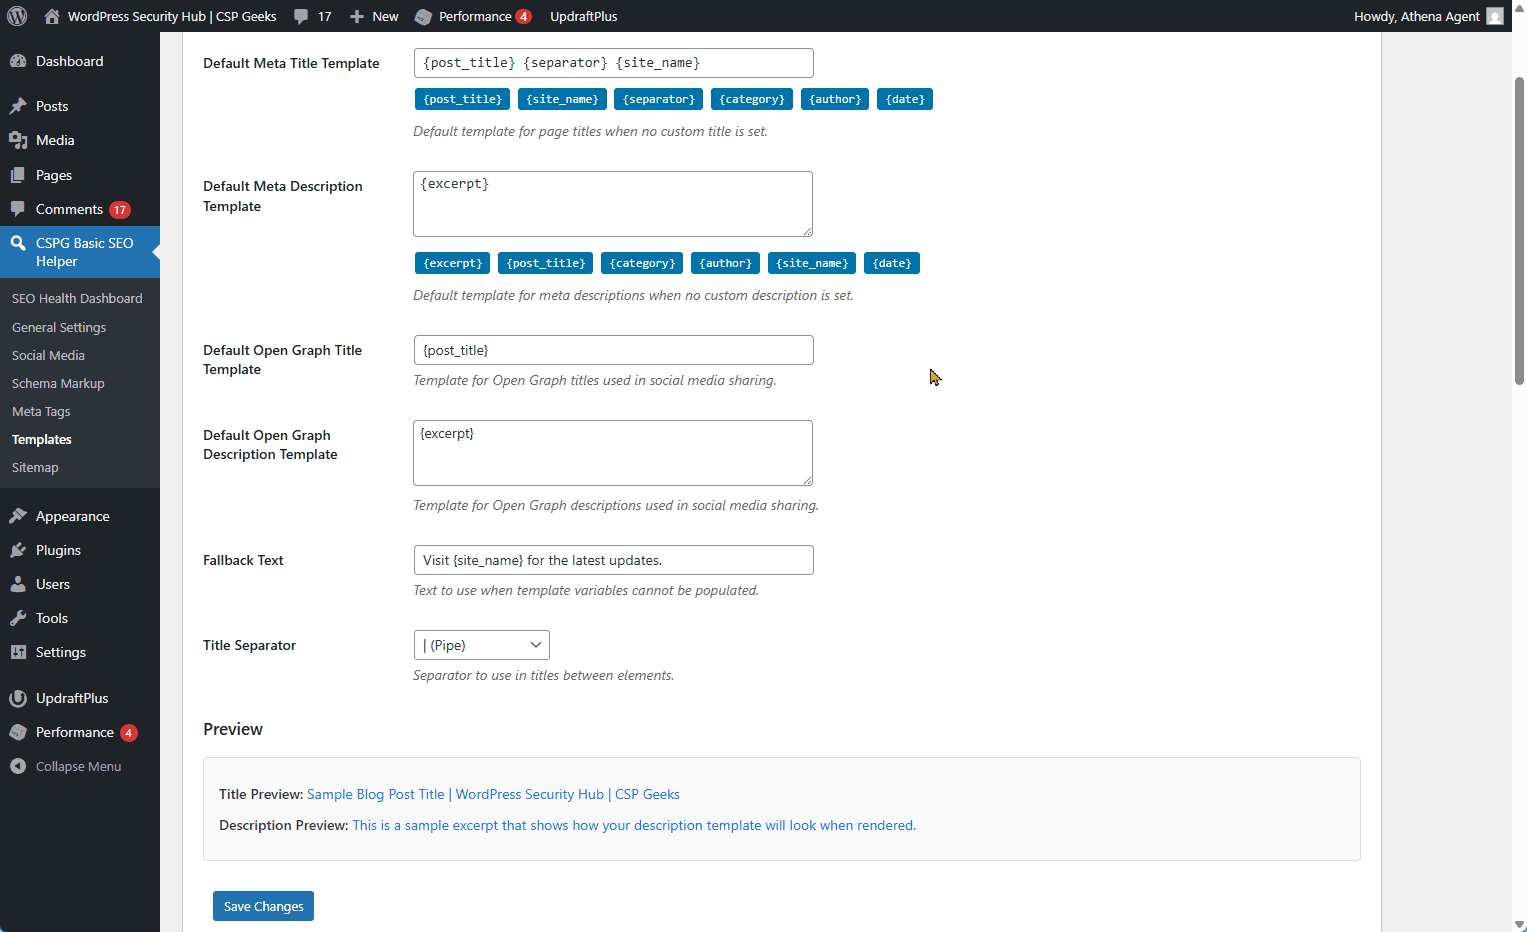This screenshot has height=932, width=1527.
Task: Click the Save Changes button
Action: coord(263,906)
